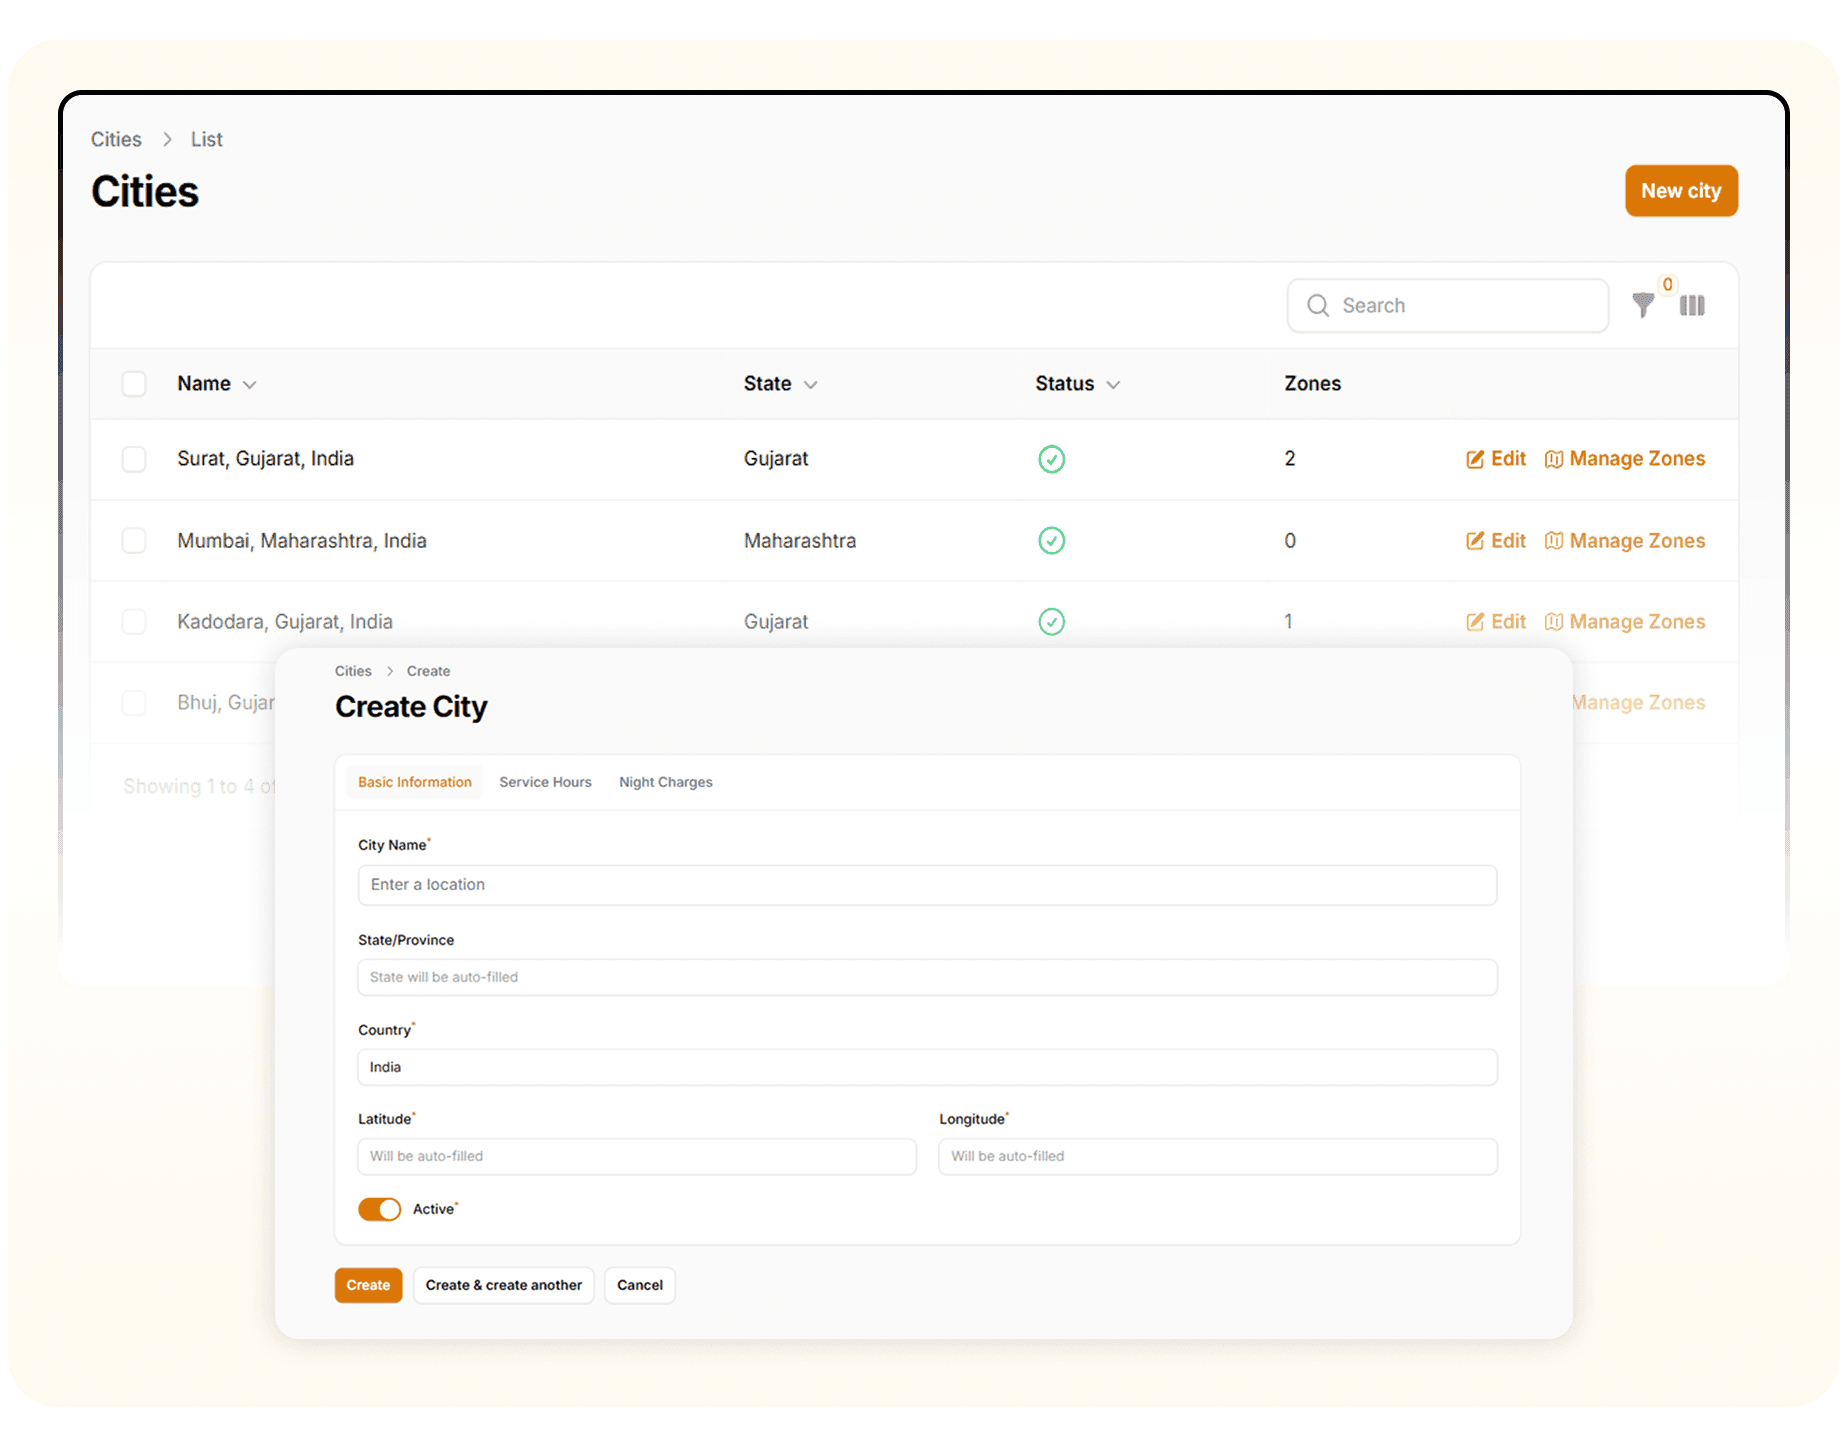Click the orange Create button
Viewport: 1848px width, 1447px height.
pos(368,1285)
